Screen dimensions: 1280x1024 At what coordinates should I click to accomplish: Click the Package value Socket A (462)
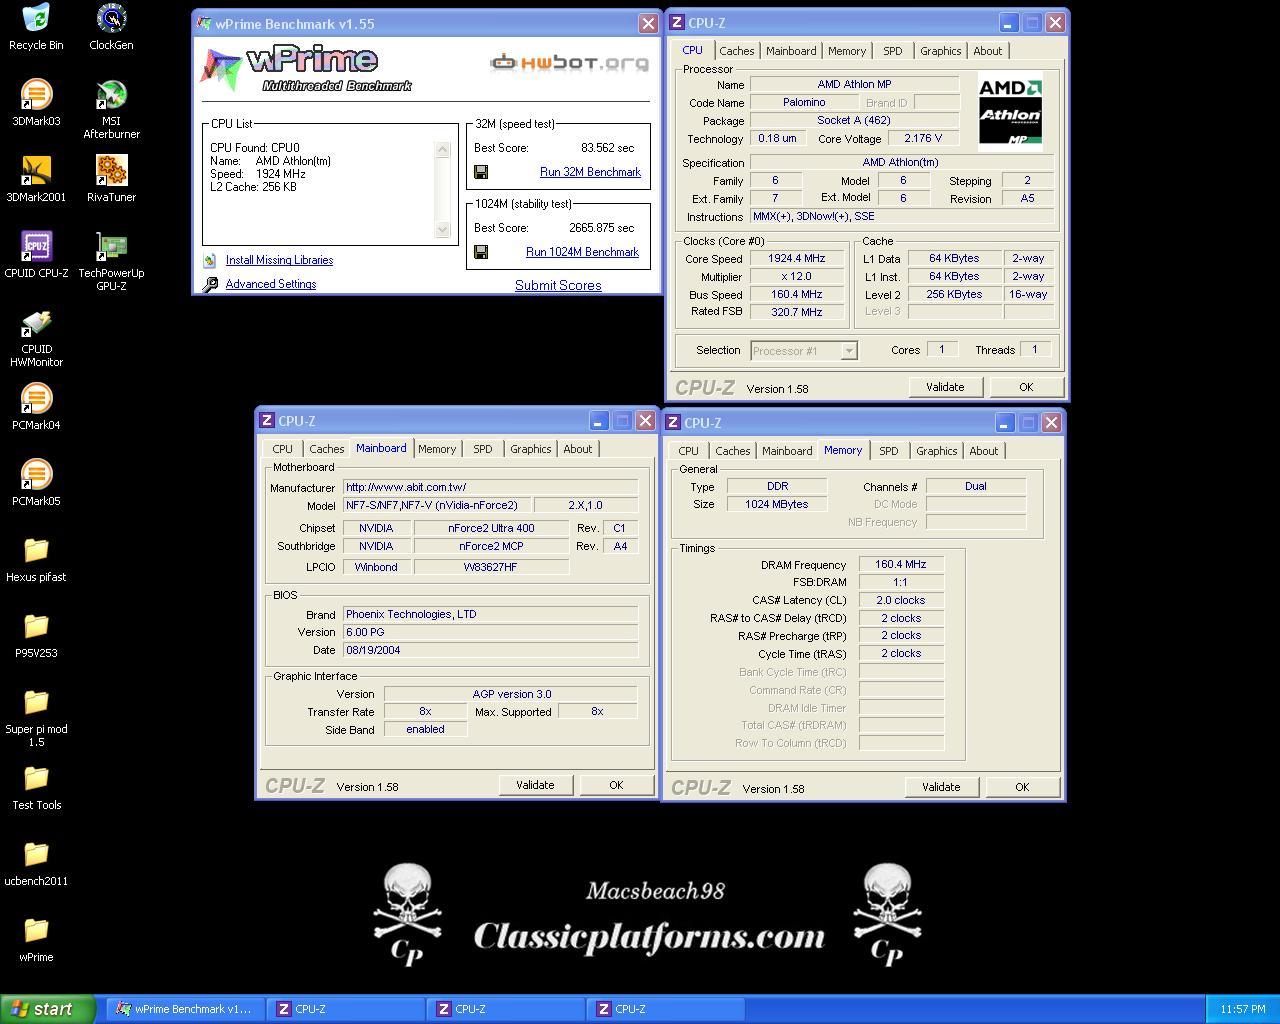854,120
